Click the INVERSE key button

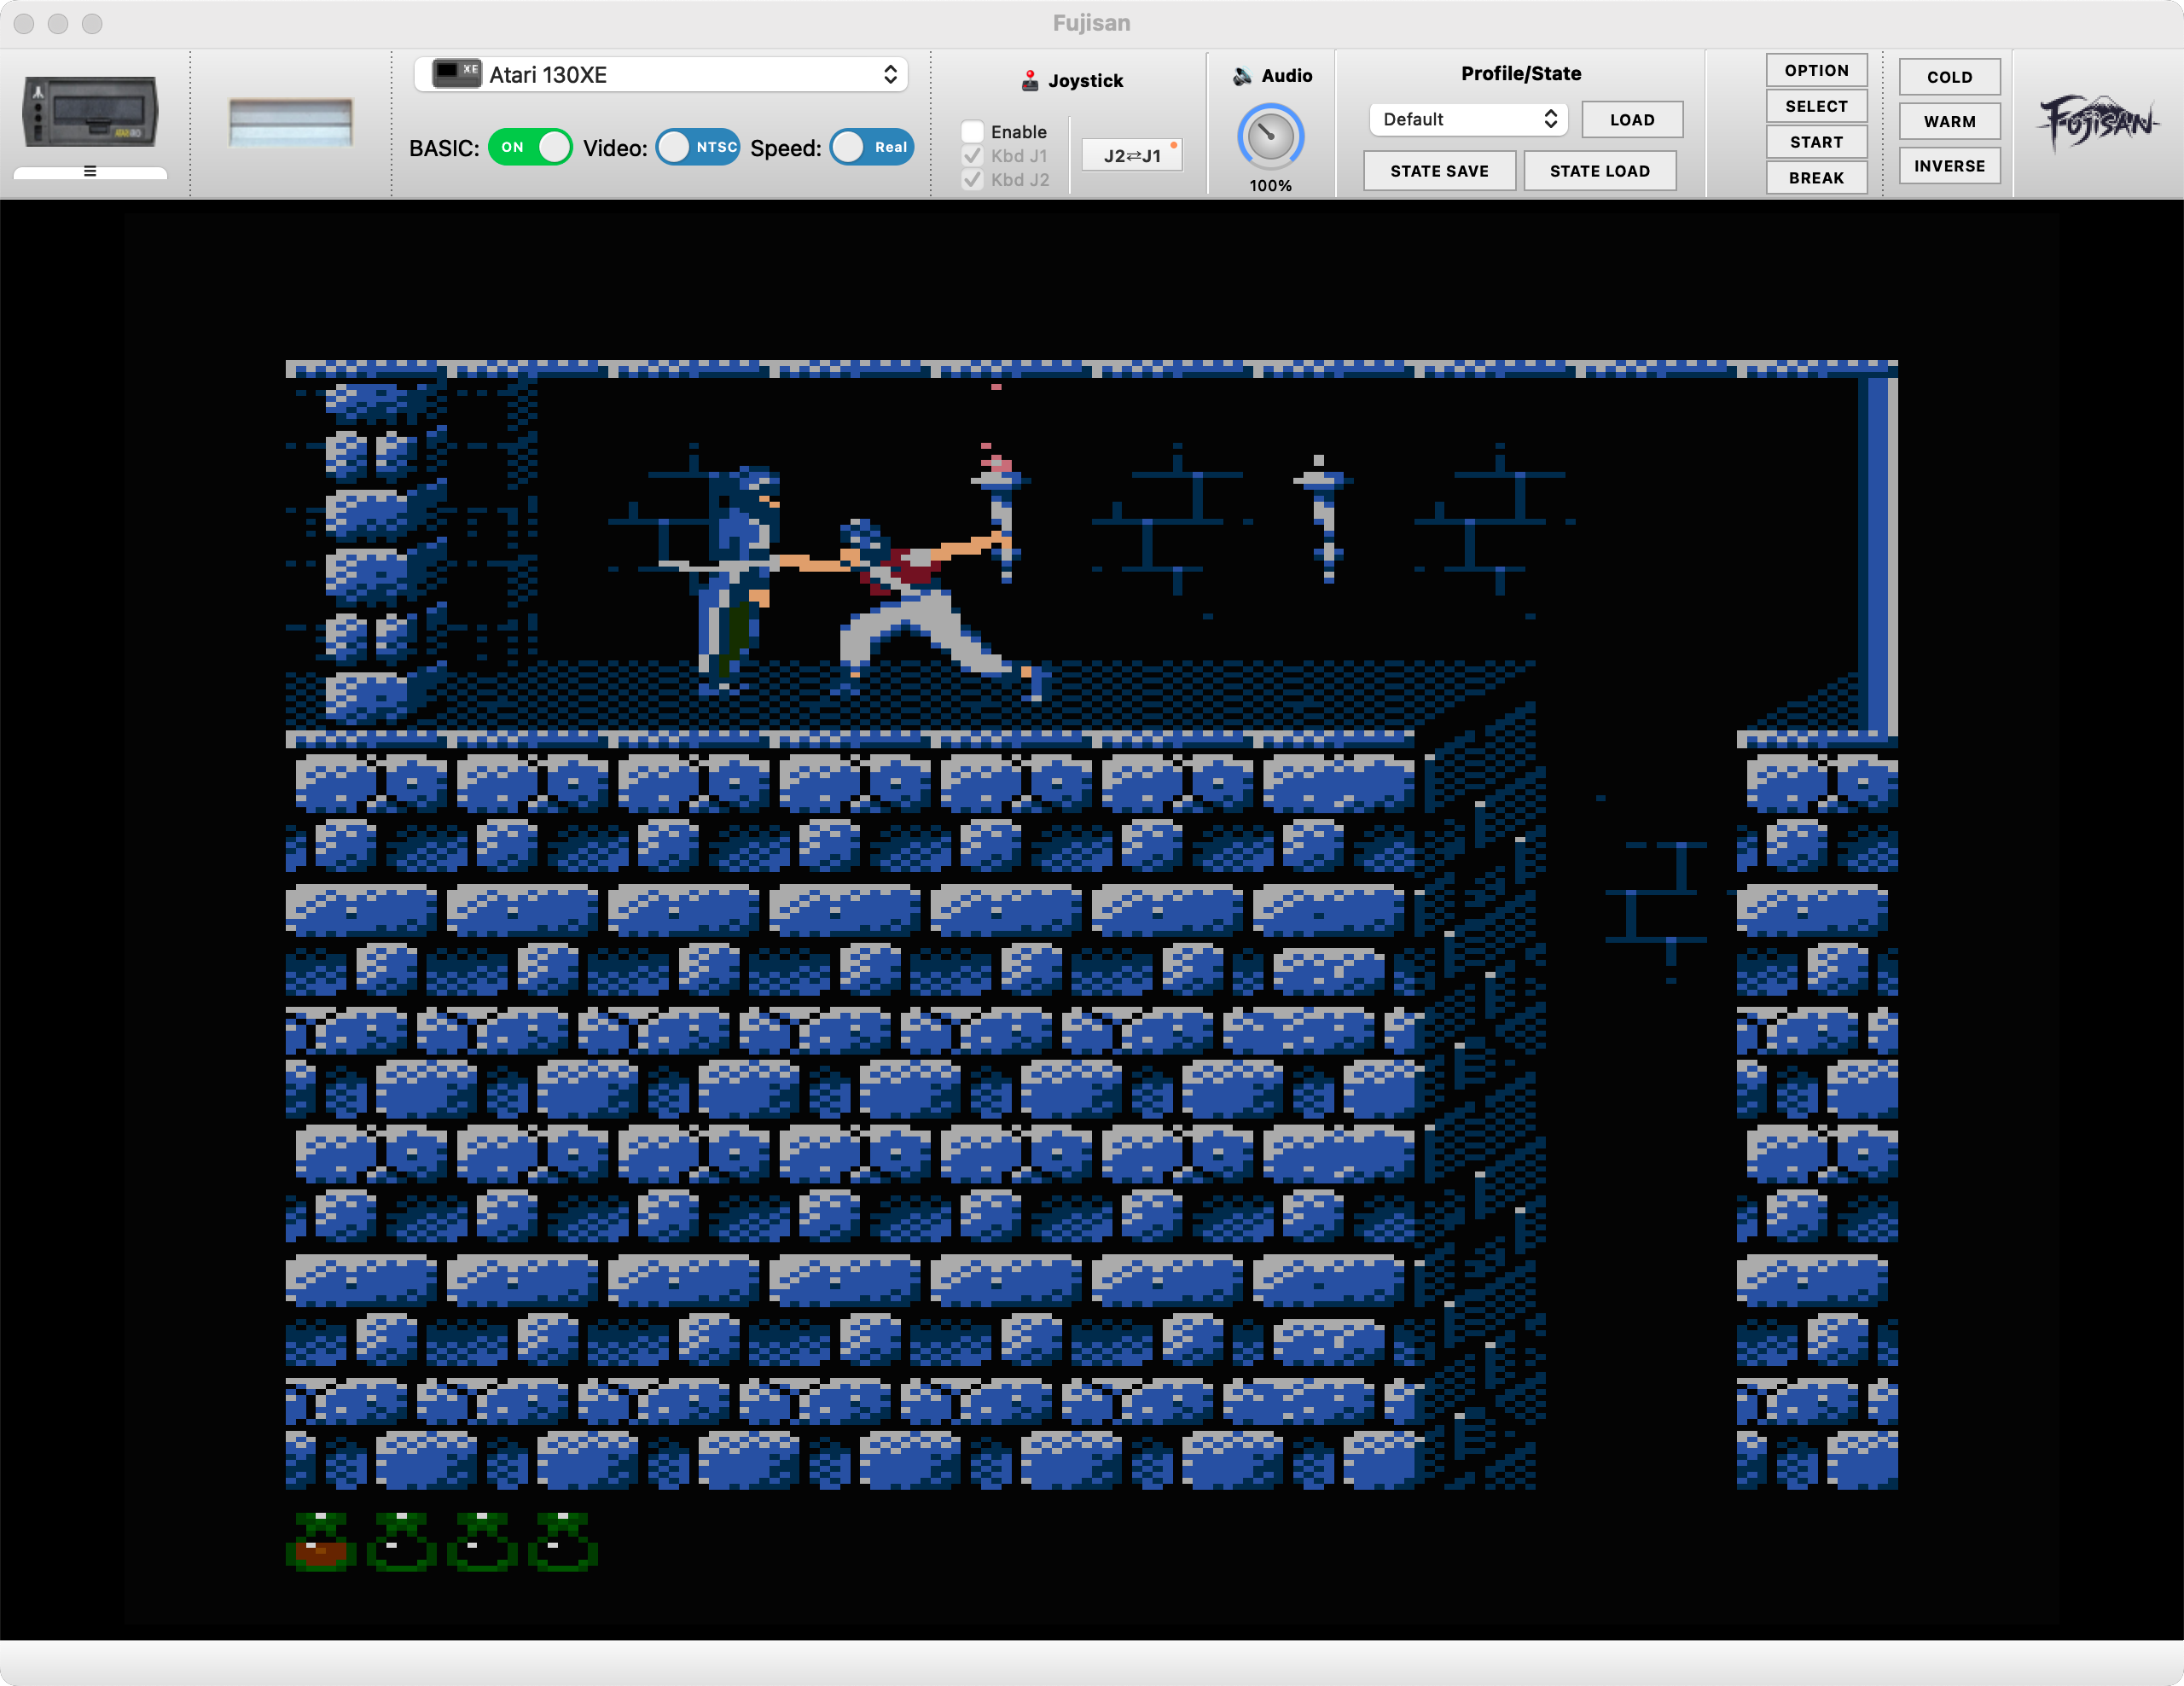tap(1949, 166)
